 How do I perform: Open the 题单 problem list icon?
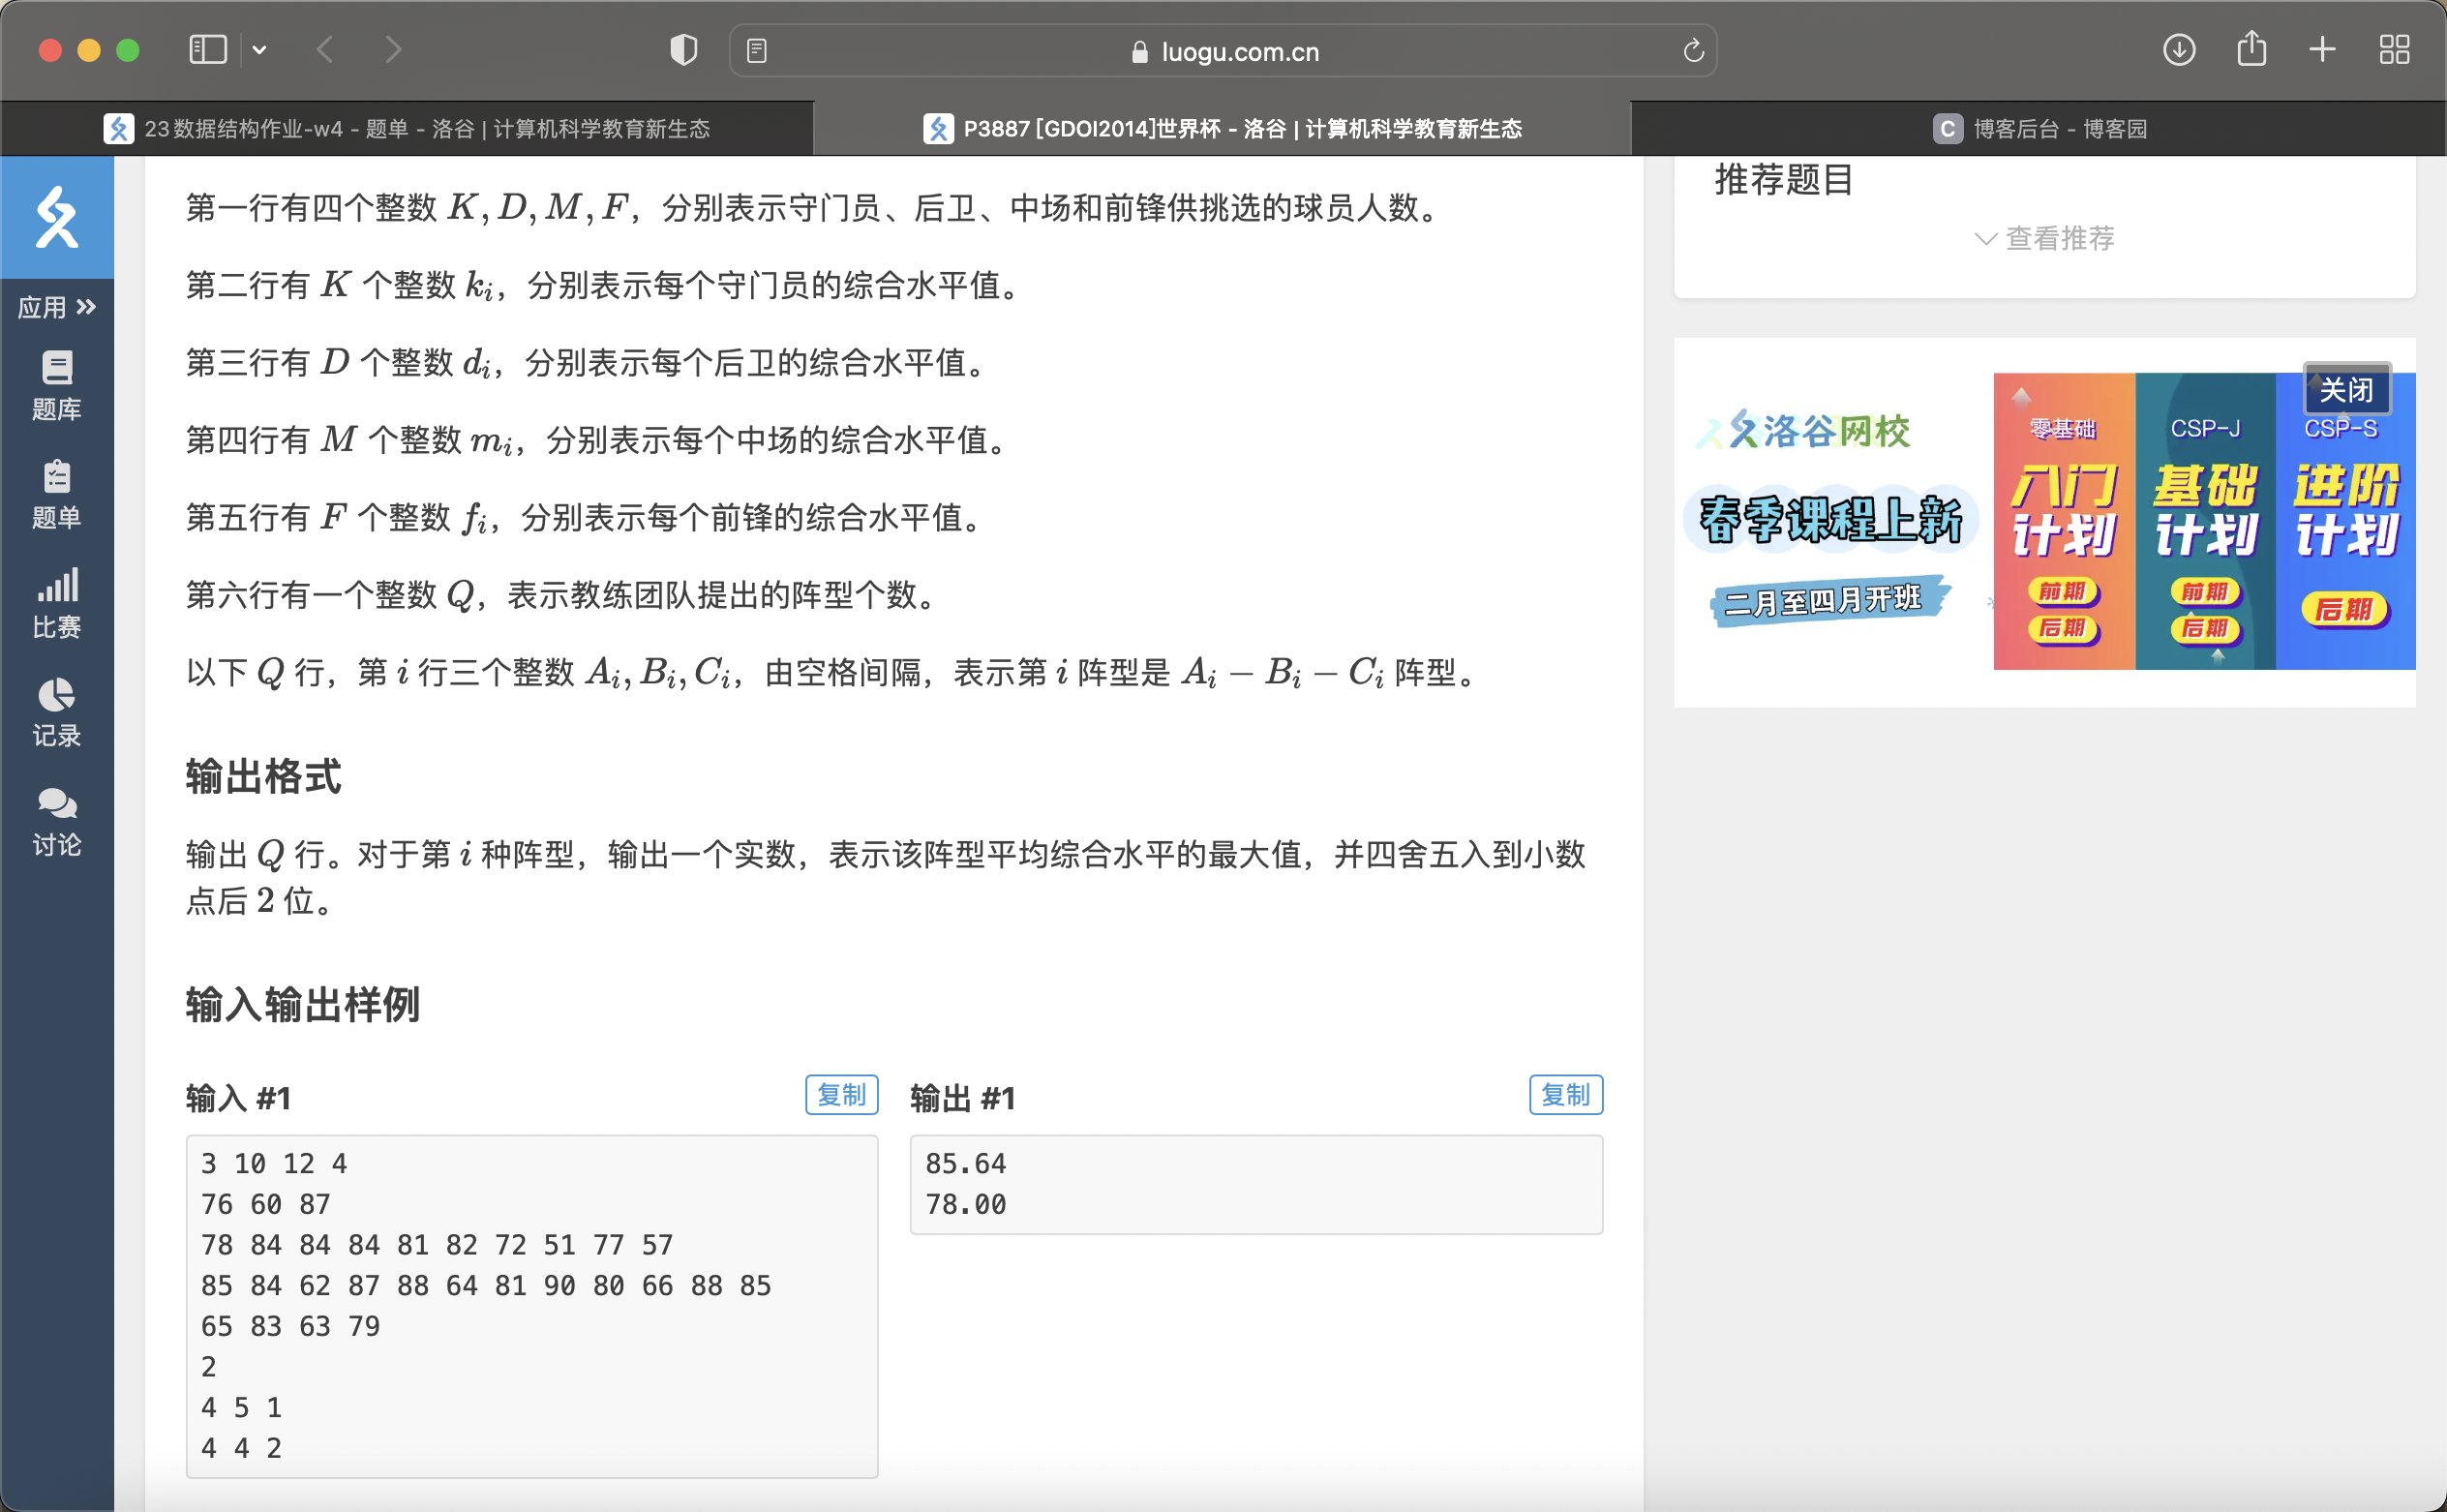[x=57, y=494]
